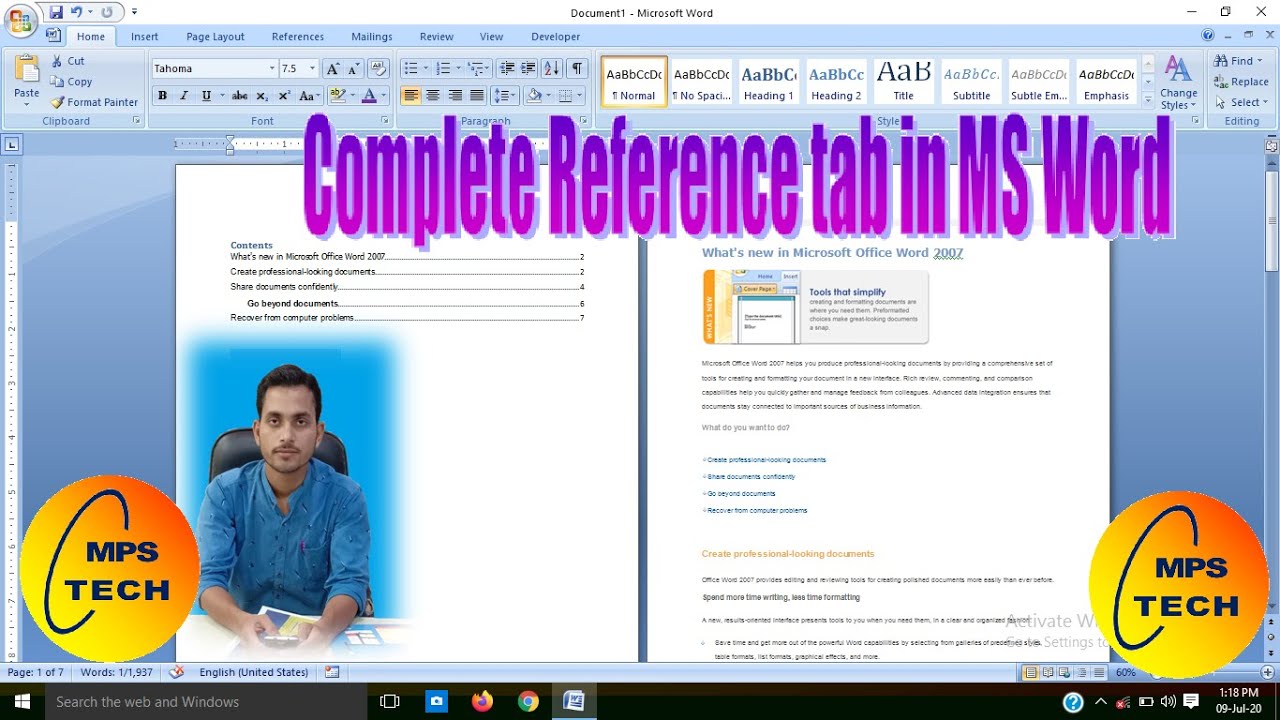
Task: Click the Change Styles icon
Action: click(x=1178, y=69)
